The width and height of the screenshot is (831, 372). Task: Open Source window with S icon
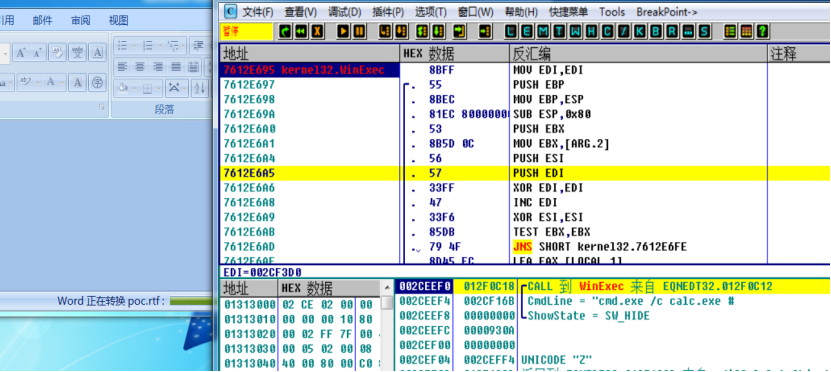(x=704, y=32)
